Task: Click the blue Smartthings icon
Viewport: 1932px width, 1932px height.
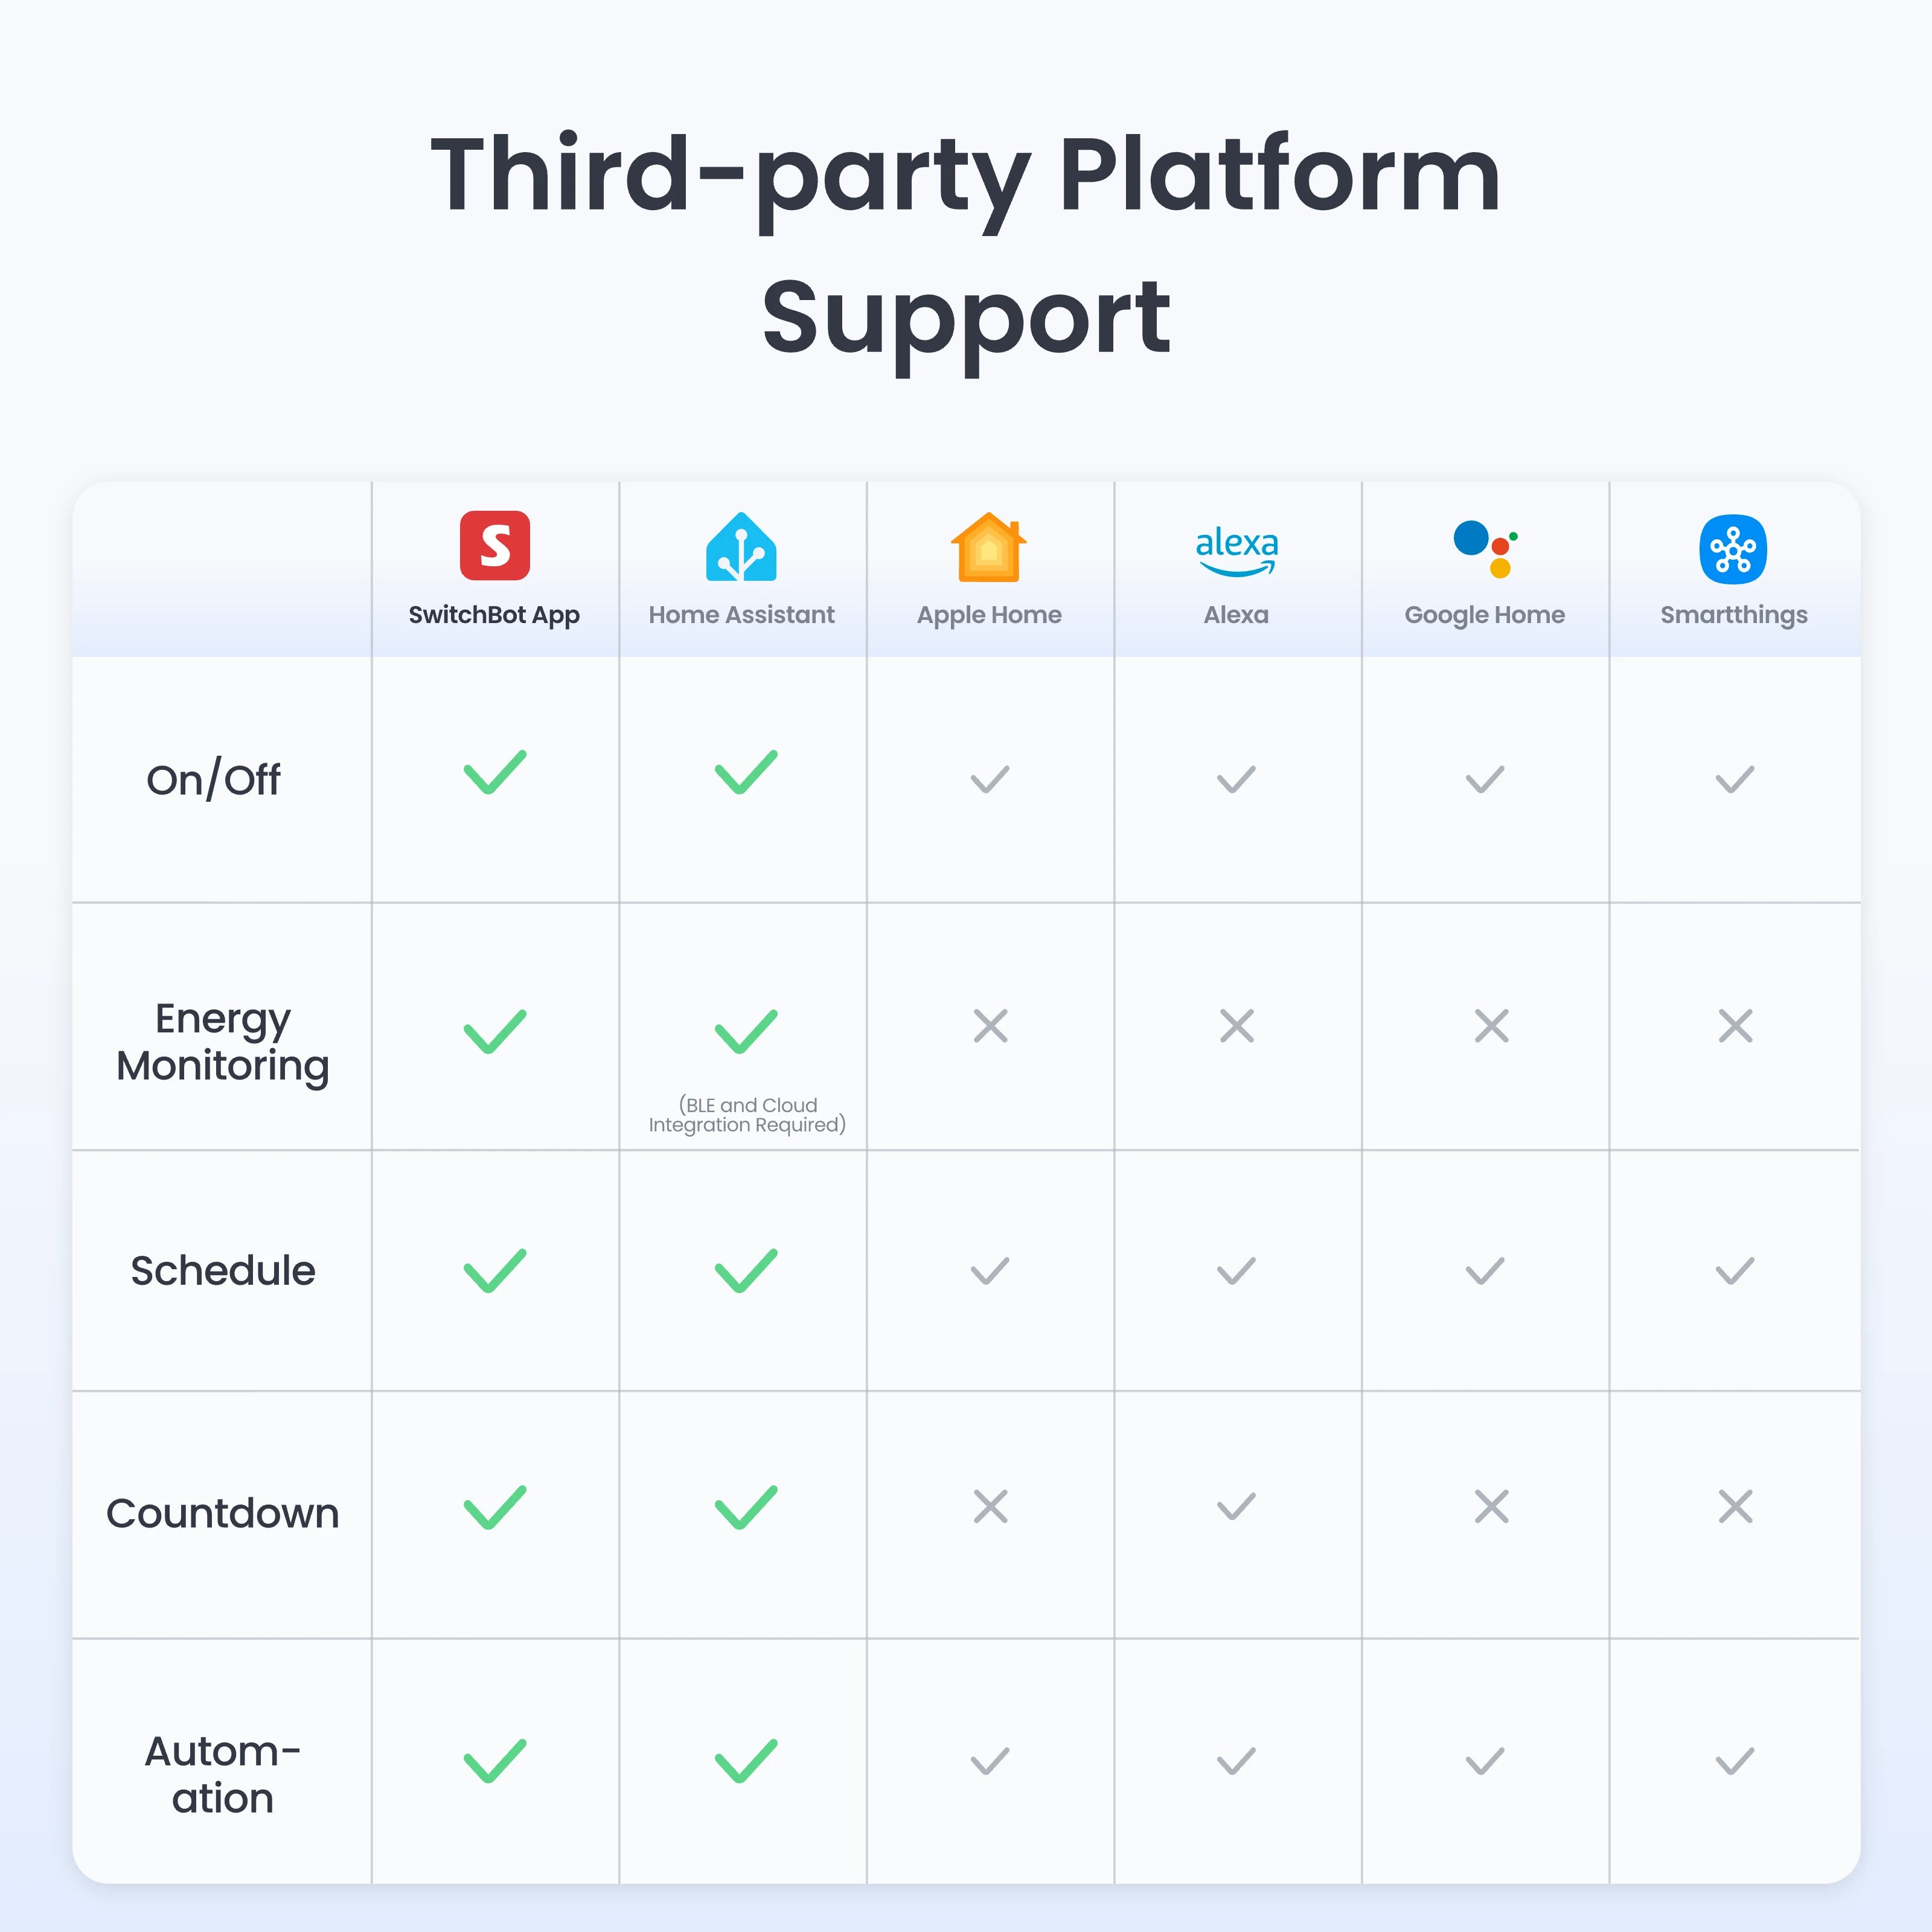Action: click(x=1733, y=549)
